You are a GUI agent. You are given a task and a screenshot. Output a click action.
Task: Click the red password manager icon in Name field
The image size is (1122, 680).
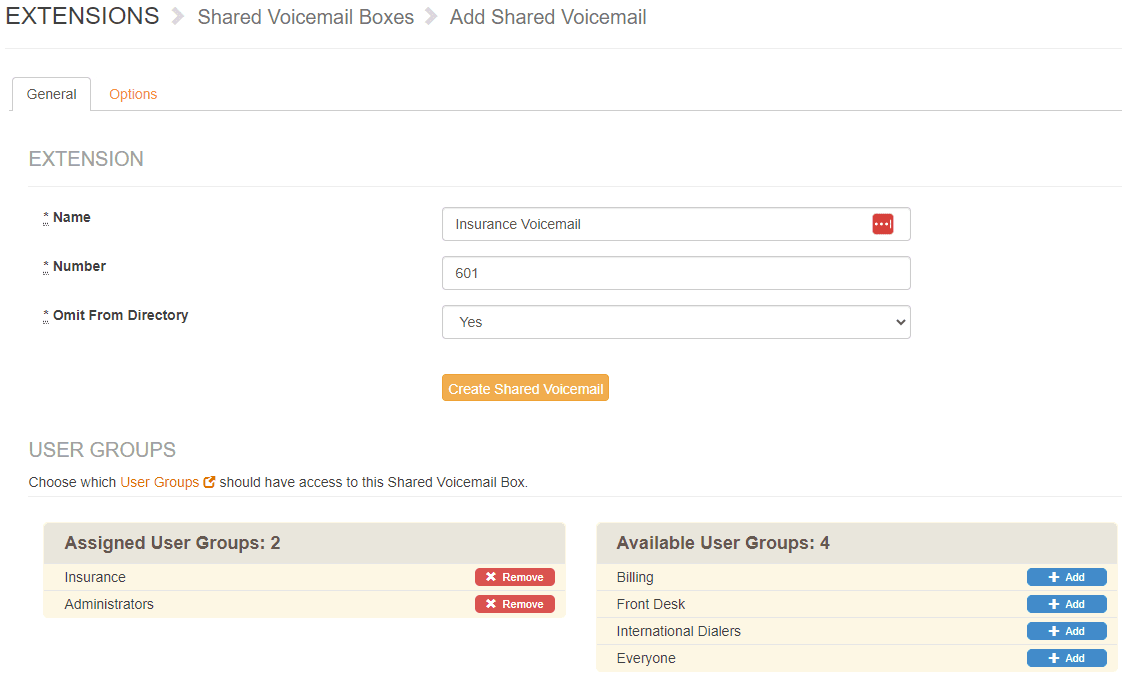[x=882, y=224]
